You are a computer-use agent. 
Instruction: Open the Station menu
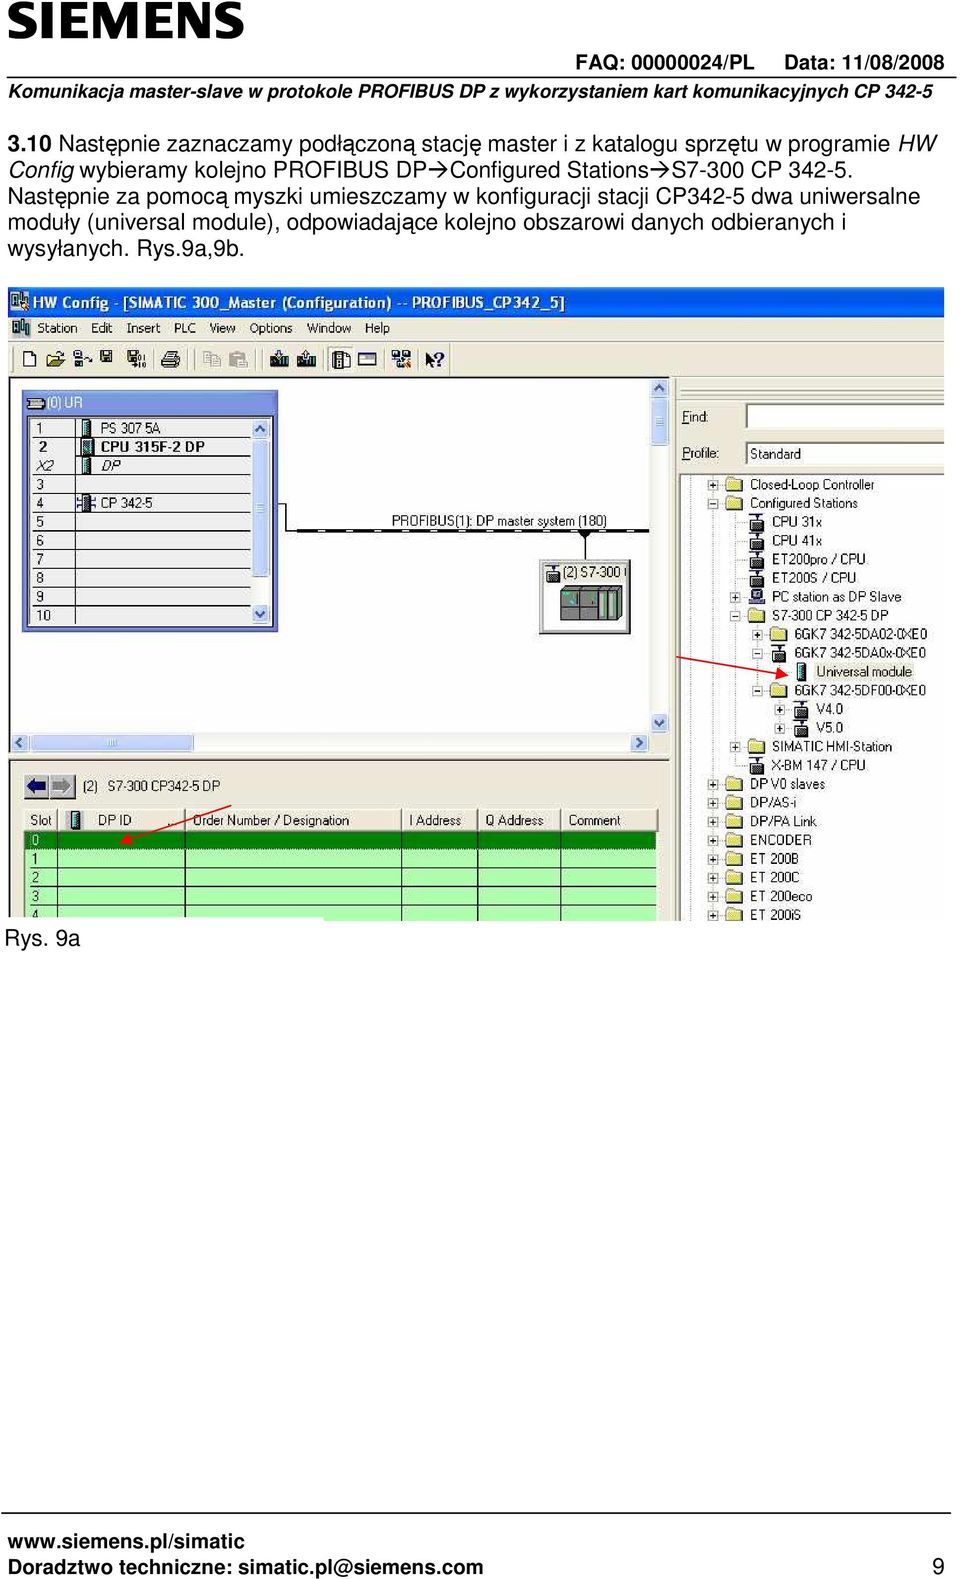pos(57,328)
